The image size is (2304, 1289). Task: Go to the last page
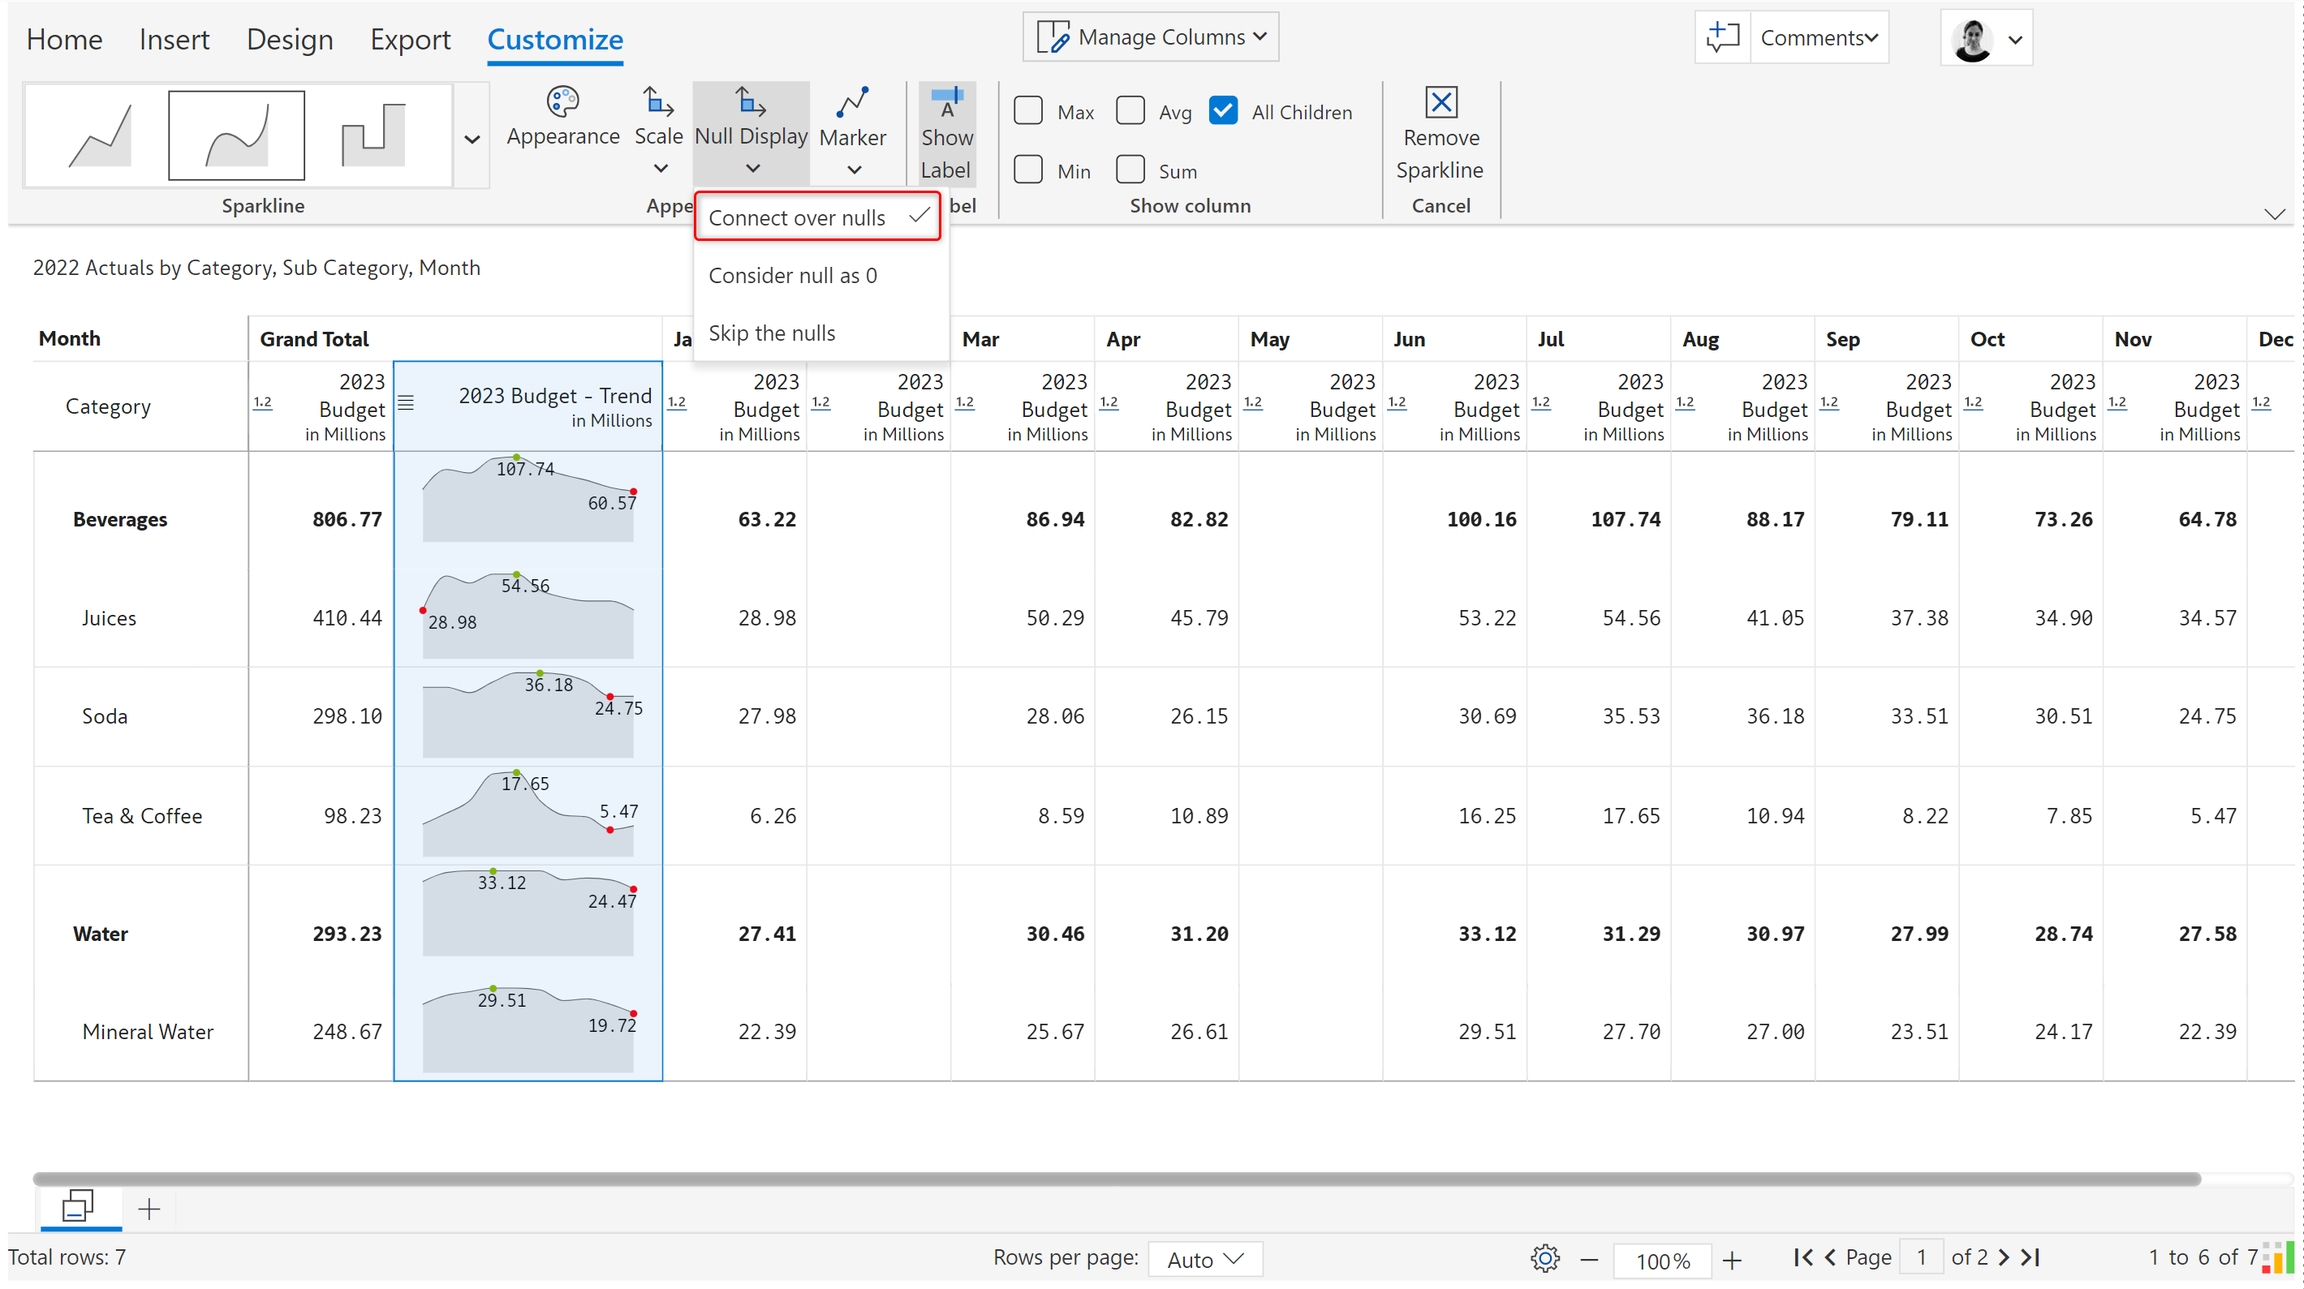(x=2031, y=1257)
